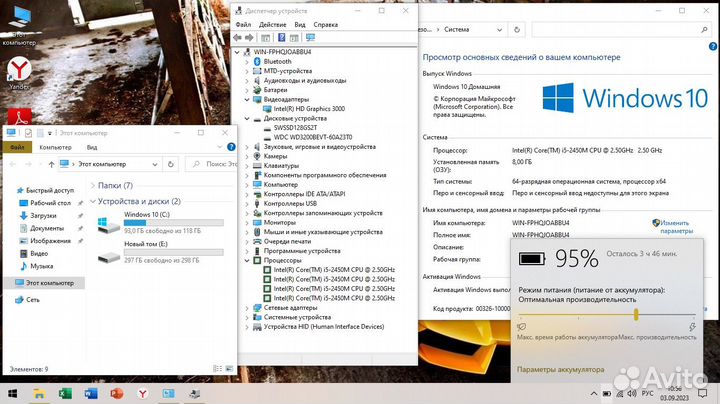720x404 pixels.
Task: Click the Изменить параметры link
Action: [676, 227]
